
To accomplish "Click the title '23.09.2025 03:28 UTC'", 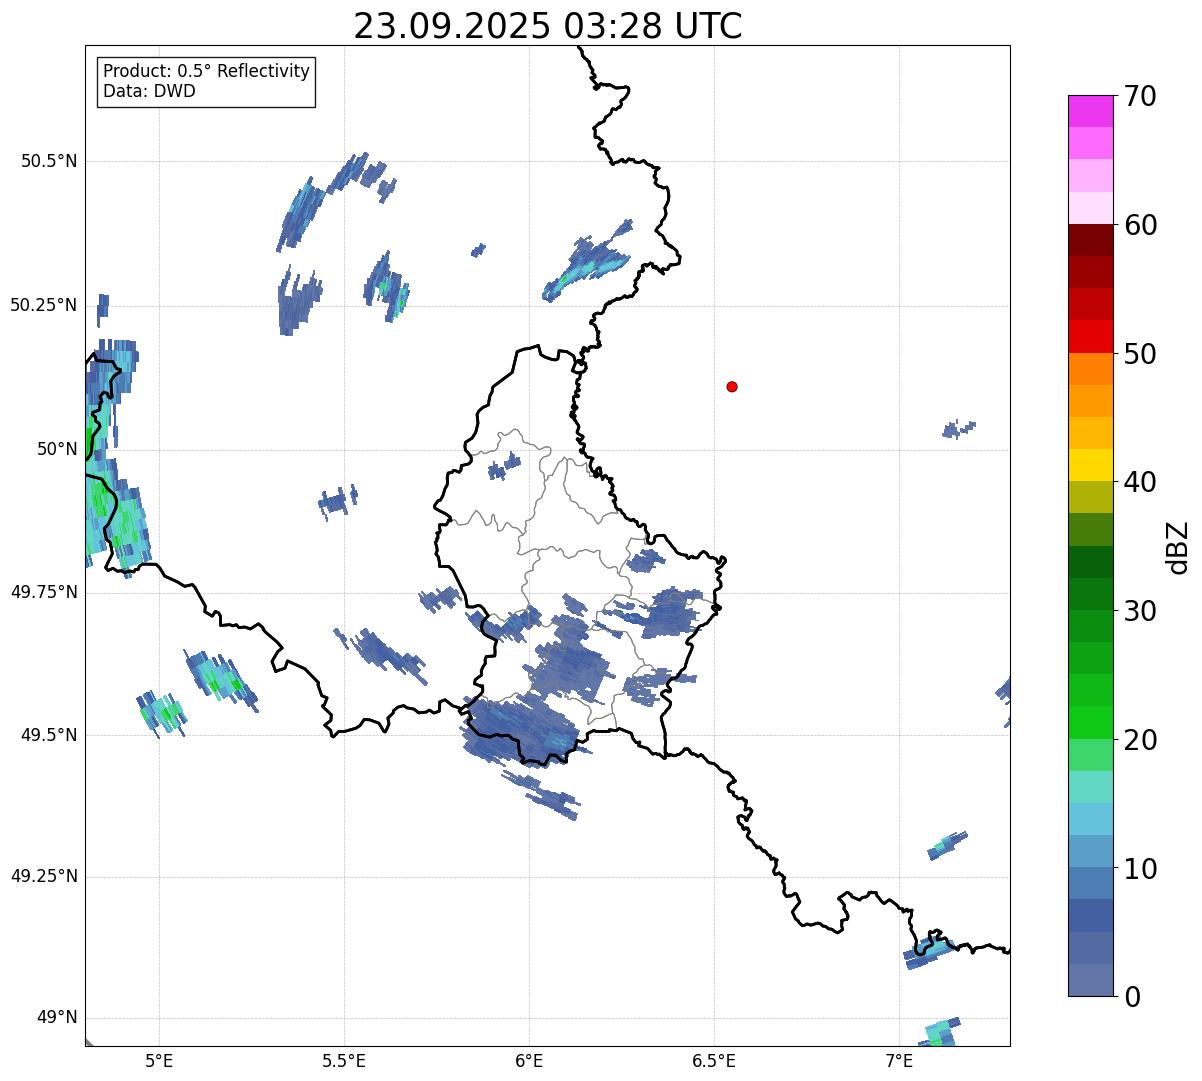I will click(x=548, y=26).
